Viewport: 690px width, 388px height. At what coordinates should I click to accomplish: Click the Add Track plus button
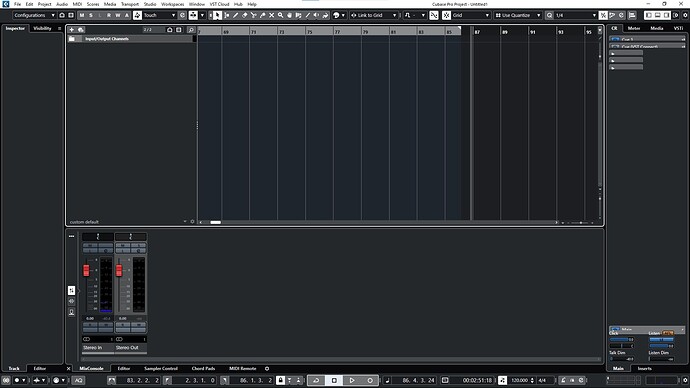tap(72, 29)
